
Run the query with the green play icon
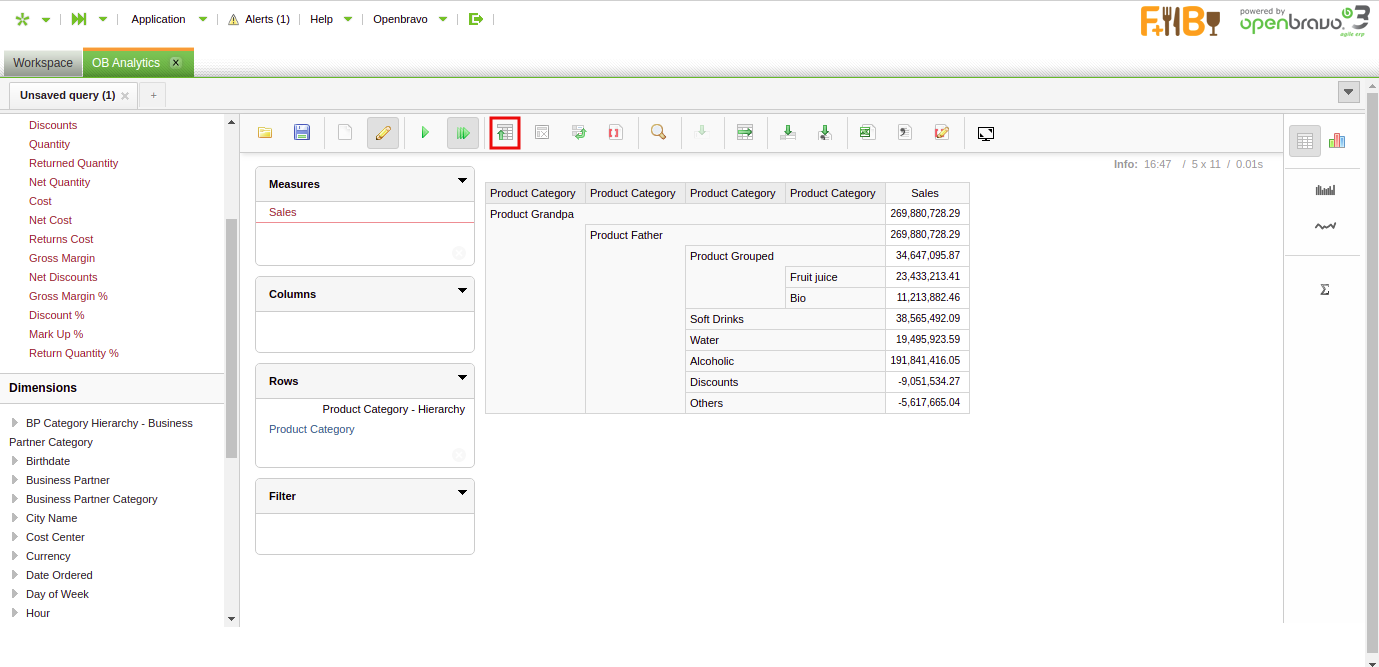coord(425,133)
